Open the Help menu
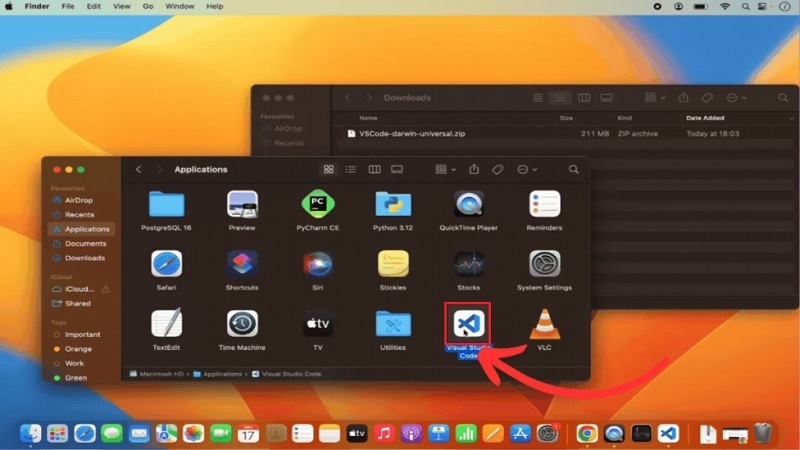 [215, 7]
